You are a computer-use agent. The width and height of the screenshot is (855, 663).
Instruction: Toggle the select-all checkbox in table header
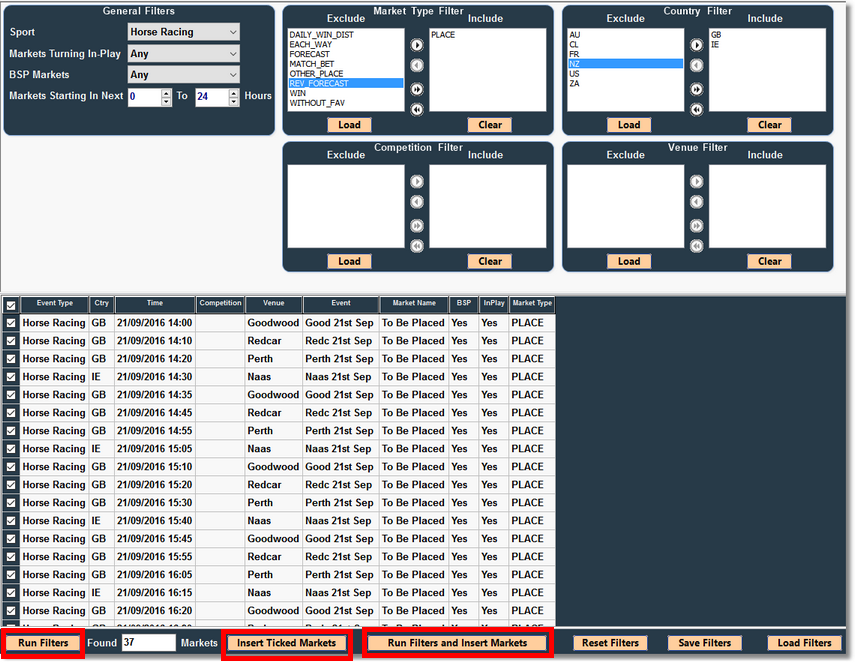pos(11,305)
